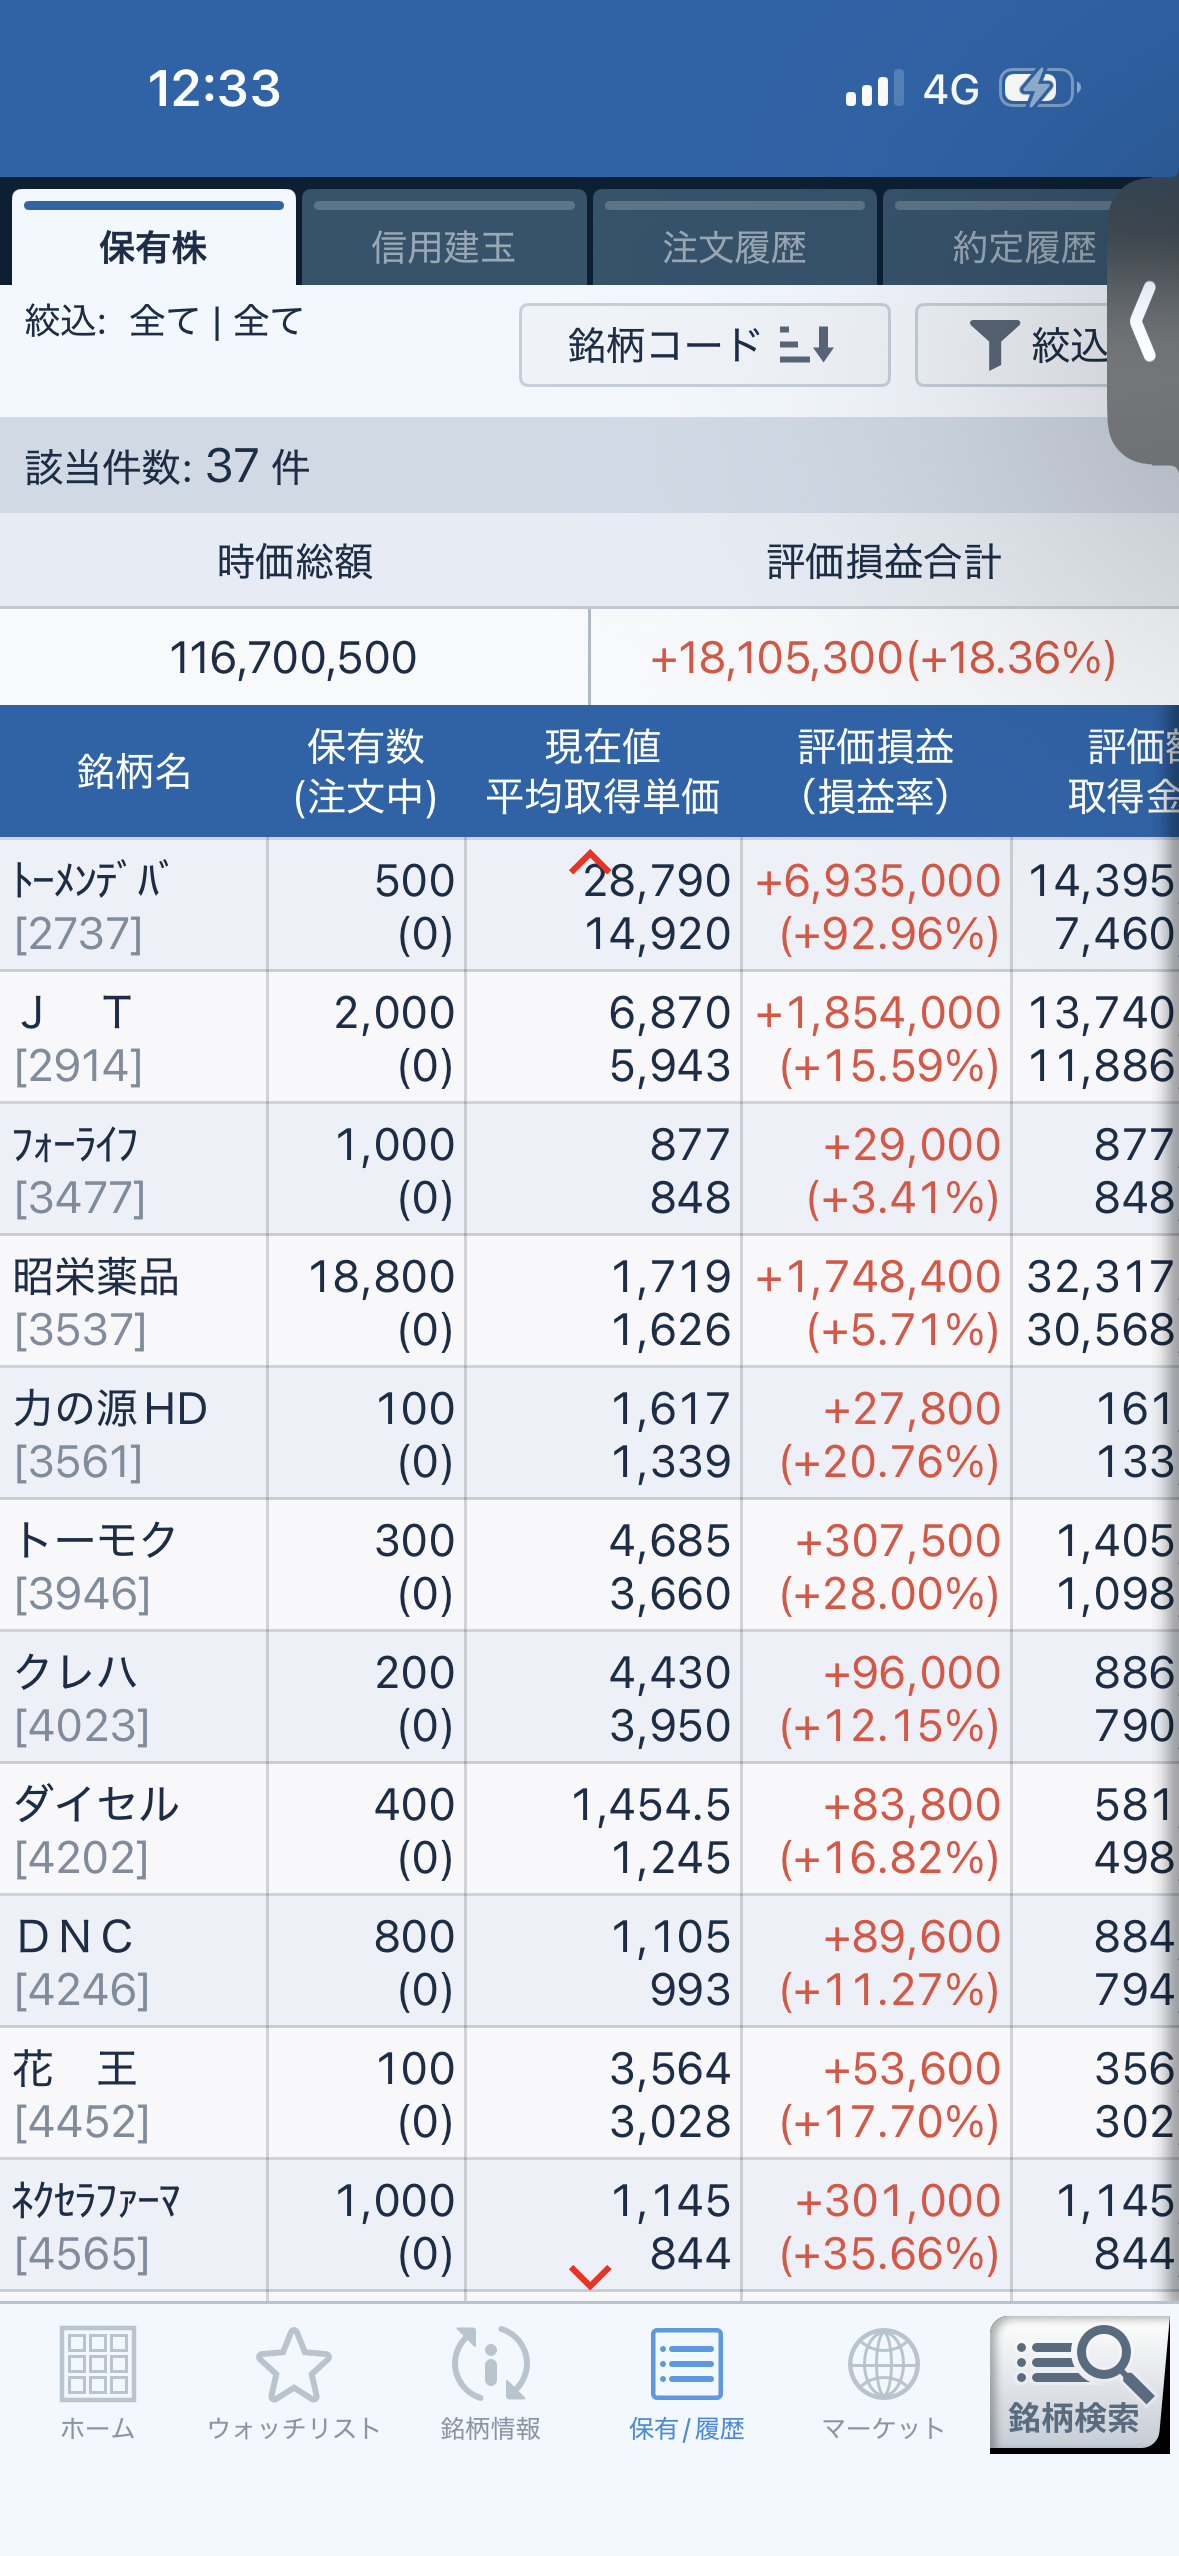Select the Holdings/History list icon

pyautogui.click(x=686, y=2363)
